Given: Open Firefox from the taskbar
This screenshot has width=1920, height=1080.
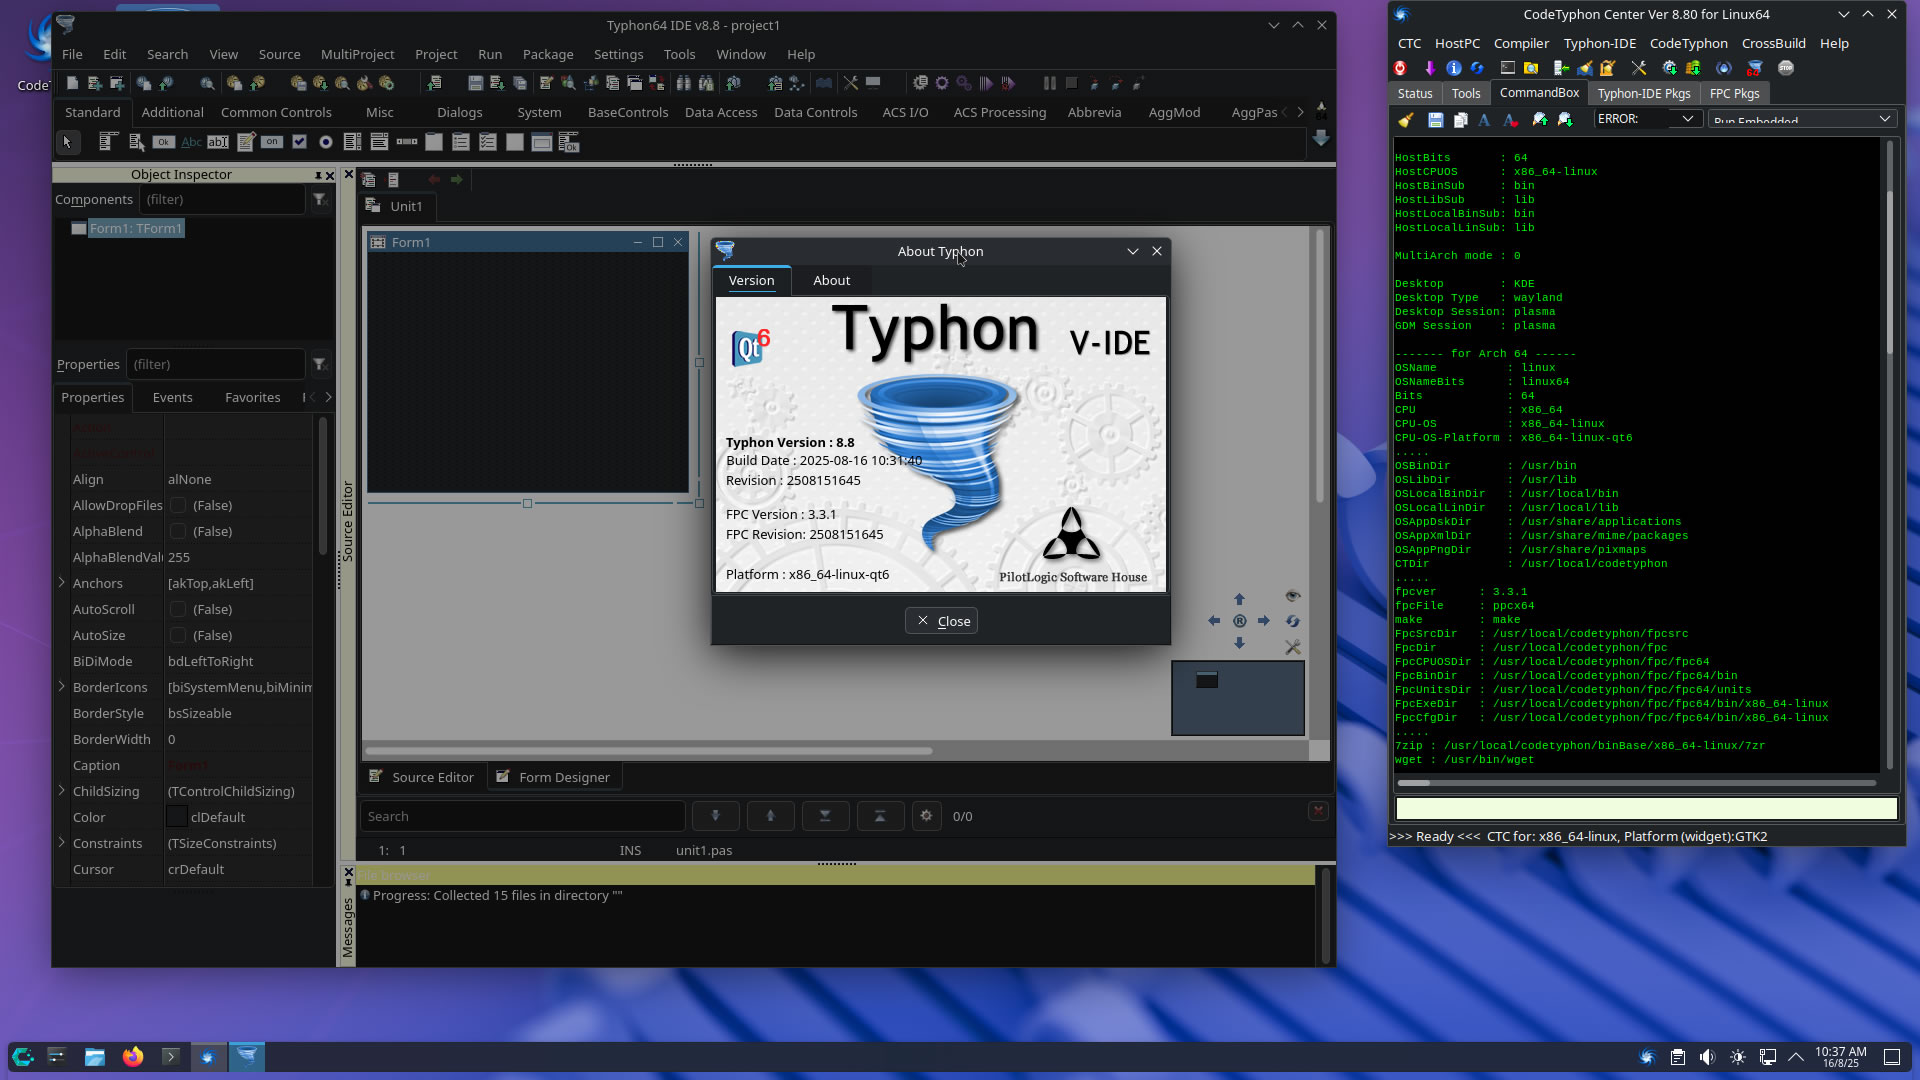Looking at the screenshot, I should (132, 1056).
